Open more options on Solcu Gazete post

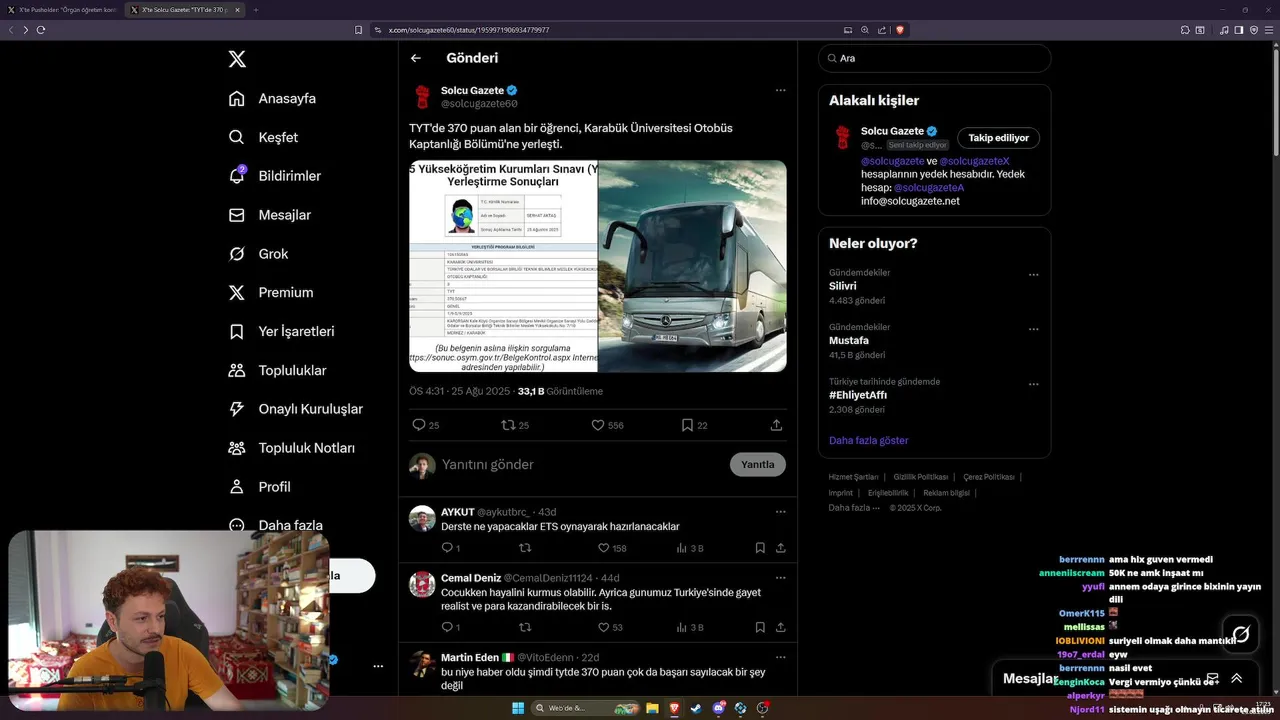click(x=780, y=90)
